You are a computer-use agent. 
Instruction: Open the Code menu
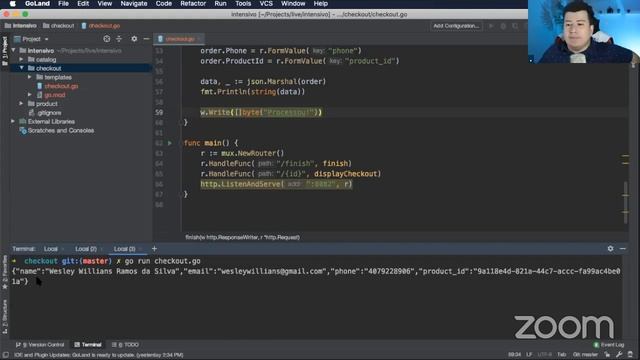tap(164, 4)
